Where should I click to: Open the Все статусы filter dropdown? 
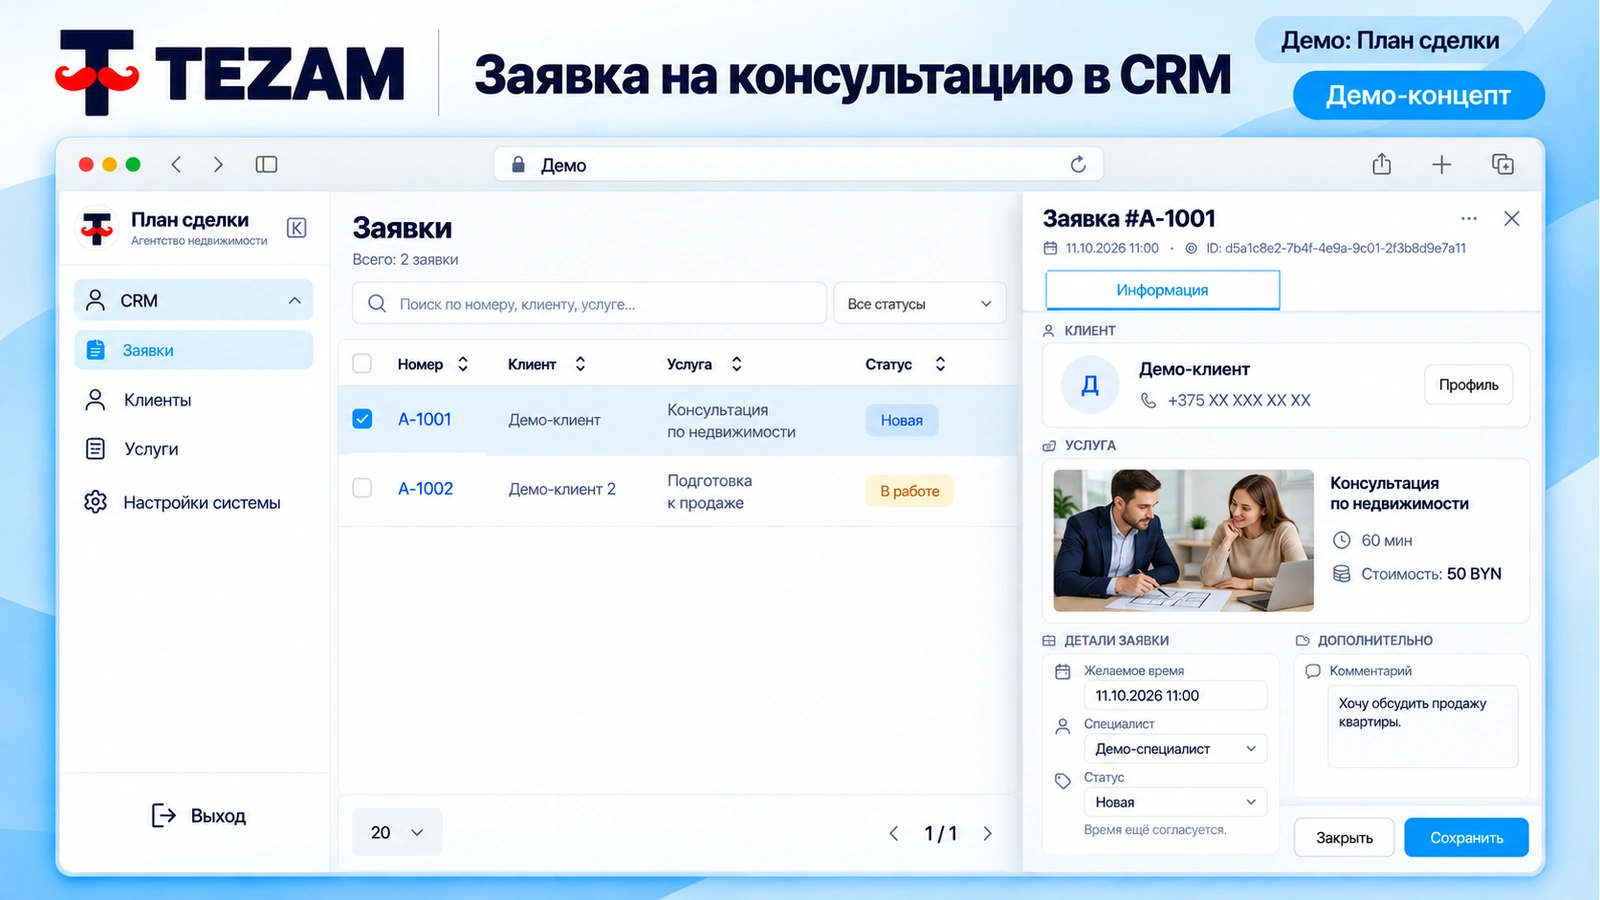point(919,303)
